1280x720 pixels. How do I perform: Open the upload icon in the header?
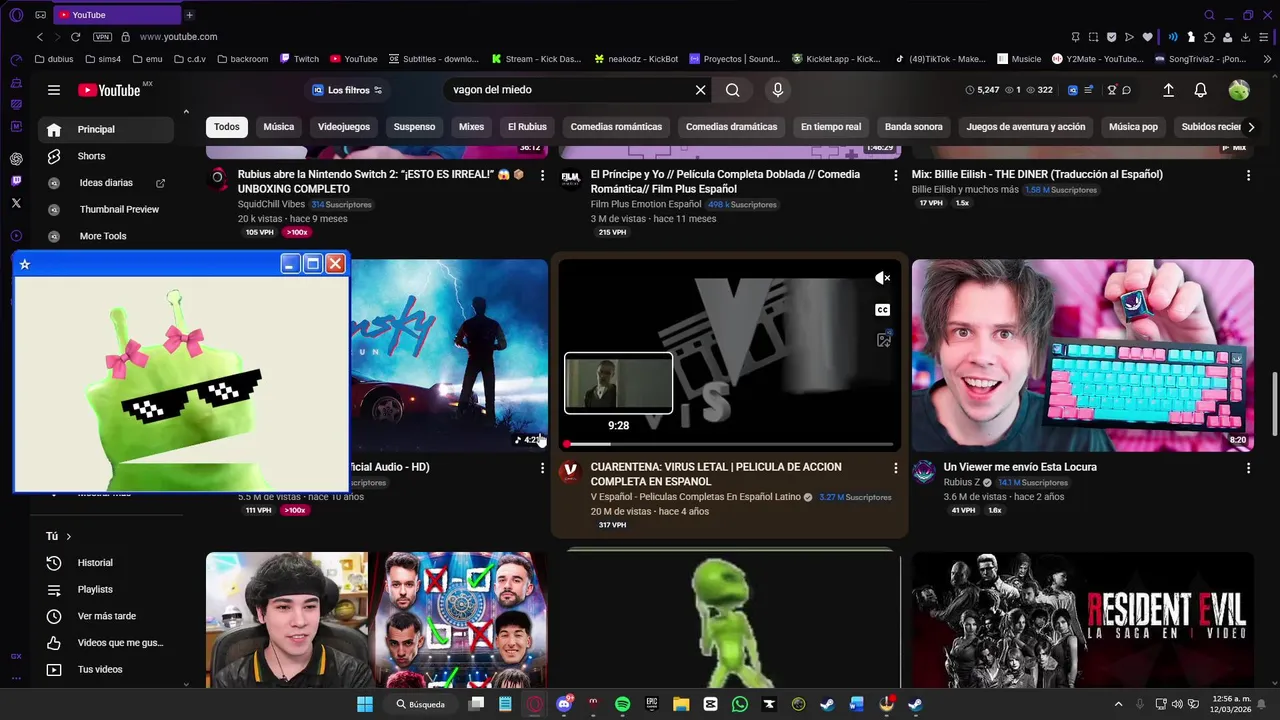1168,90
